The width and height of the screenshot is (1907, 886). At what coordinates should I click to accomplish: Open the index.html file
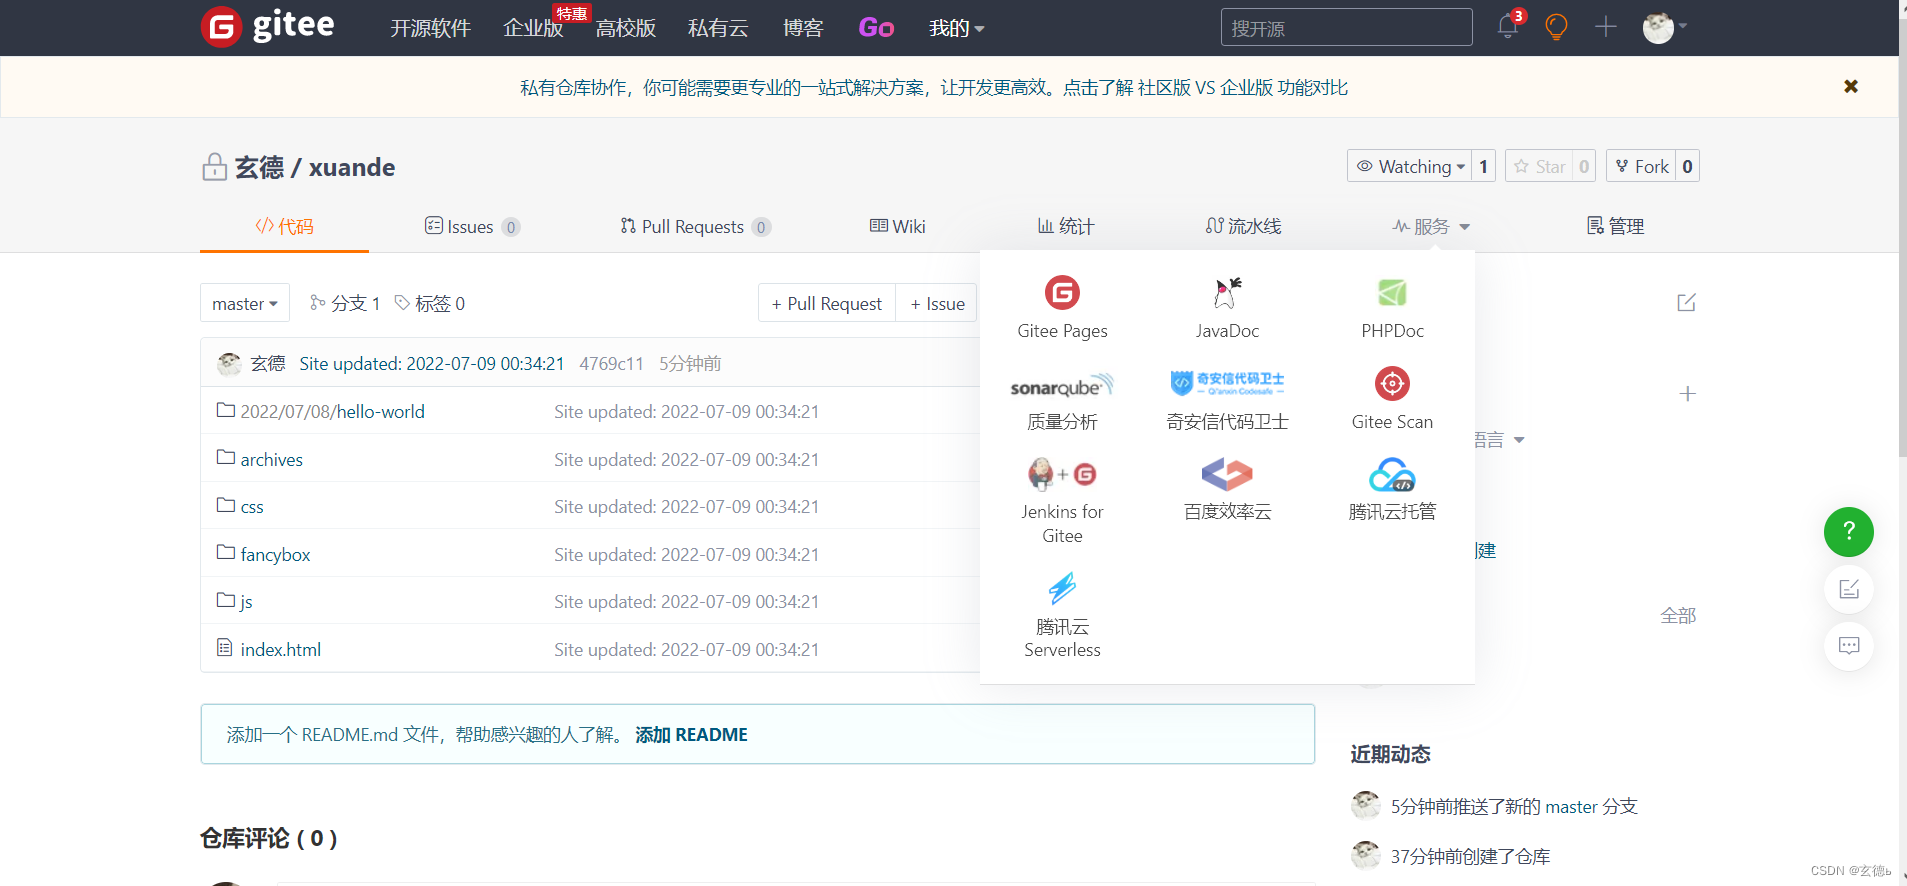280,649
